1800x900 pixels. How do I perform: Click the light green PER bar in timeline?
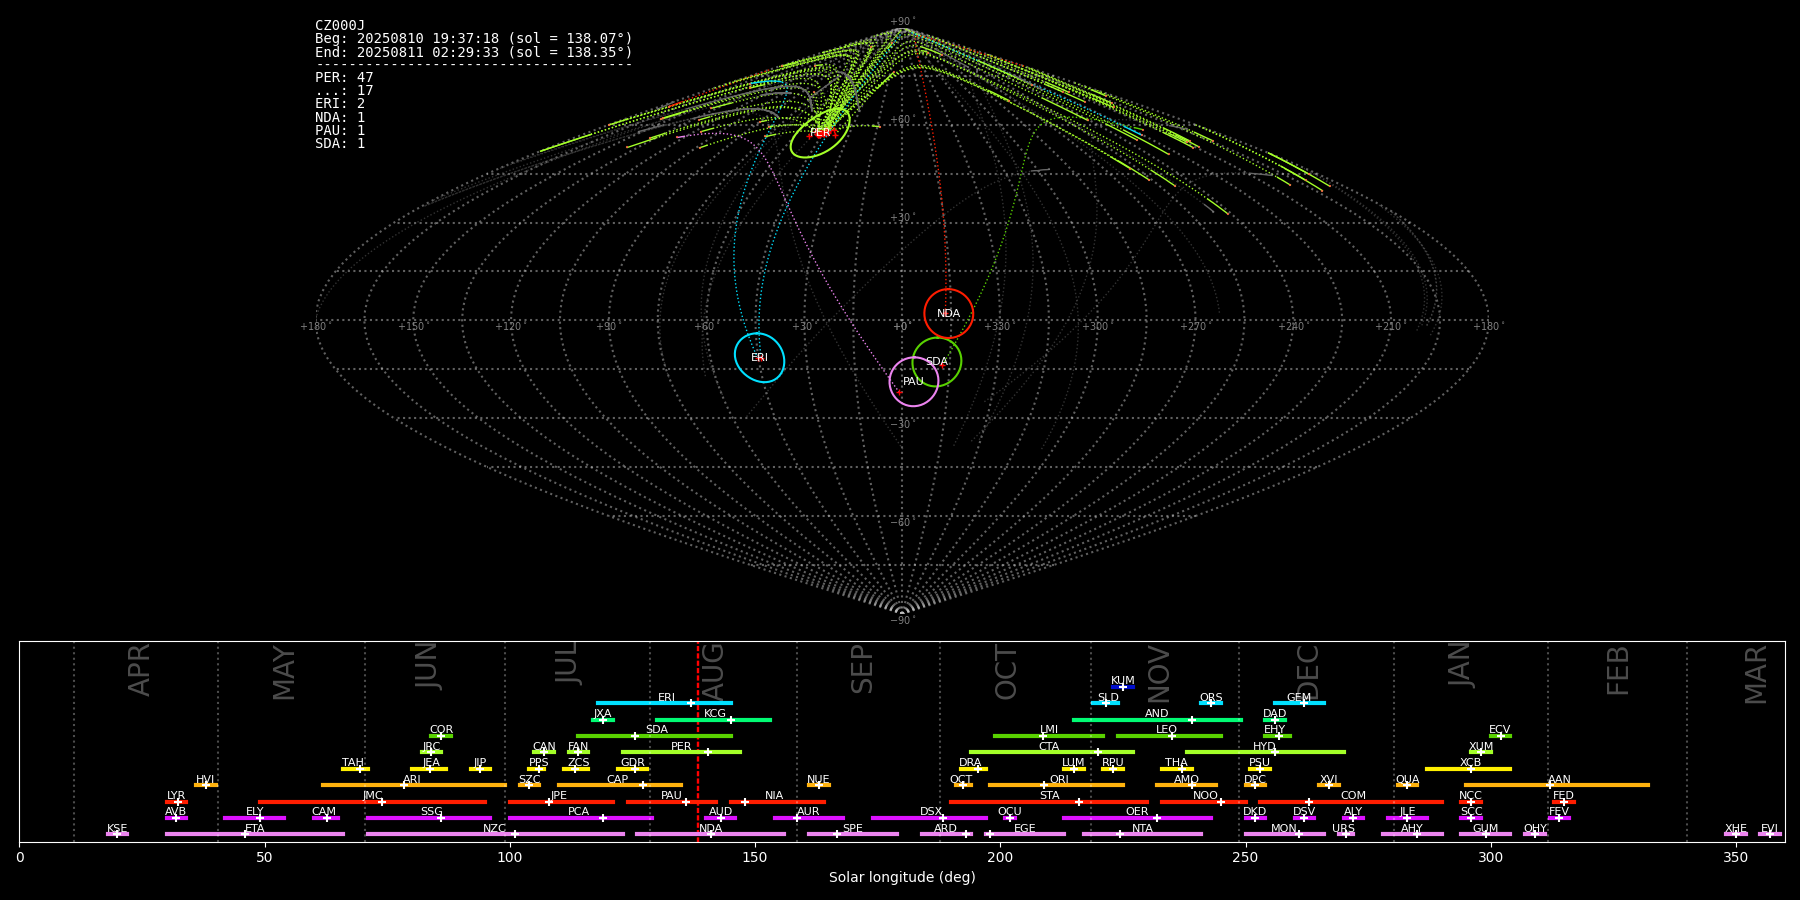[x=681, y=752]
